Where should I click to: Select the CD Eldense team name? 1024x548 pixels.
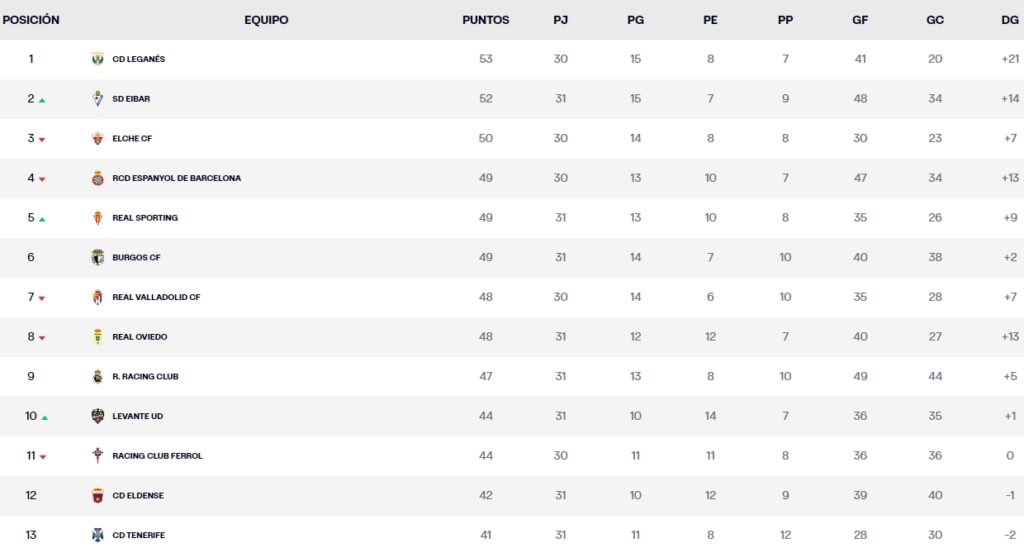coord(137,495)
